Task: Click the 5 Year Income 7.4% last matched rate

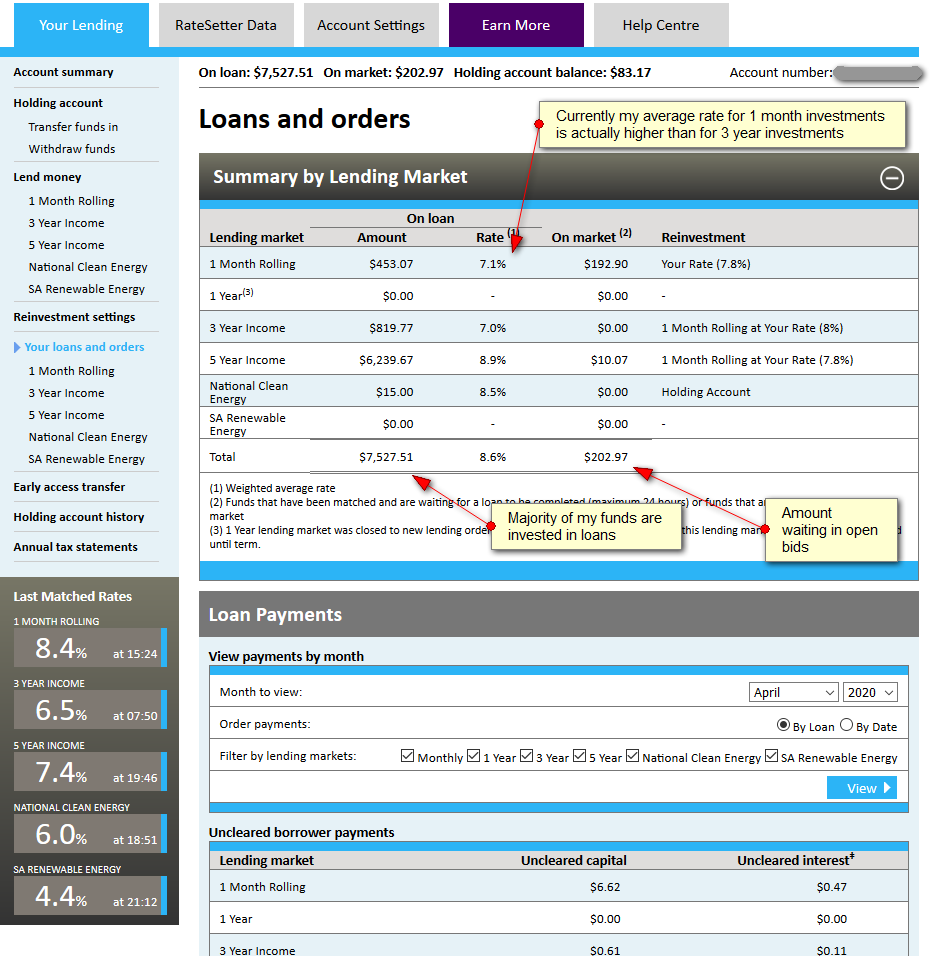Action: pyautogui.click(x=90, y=772)
